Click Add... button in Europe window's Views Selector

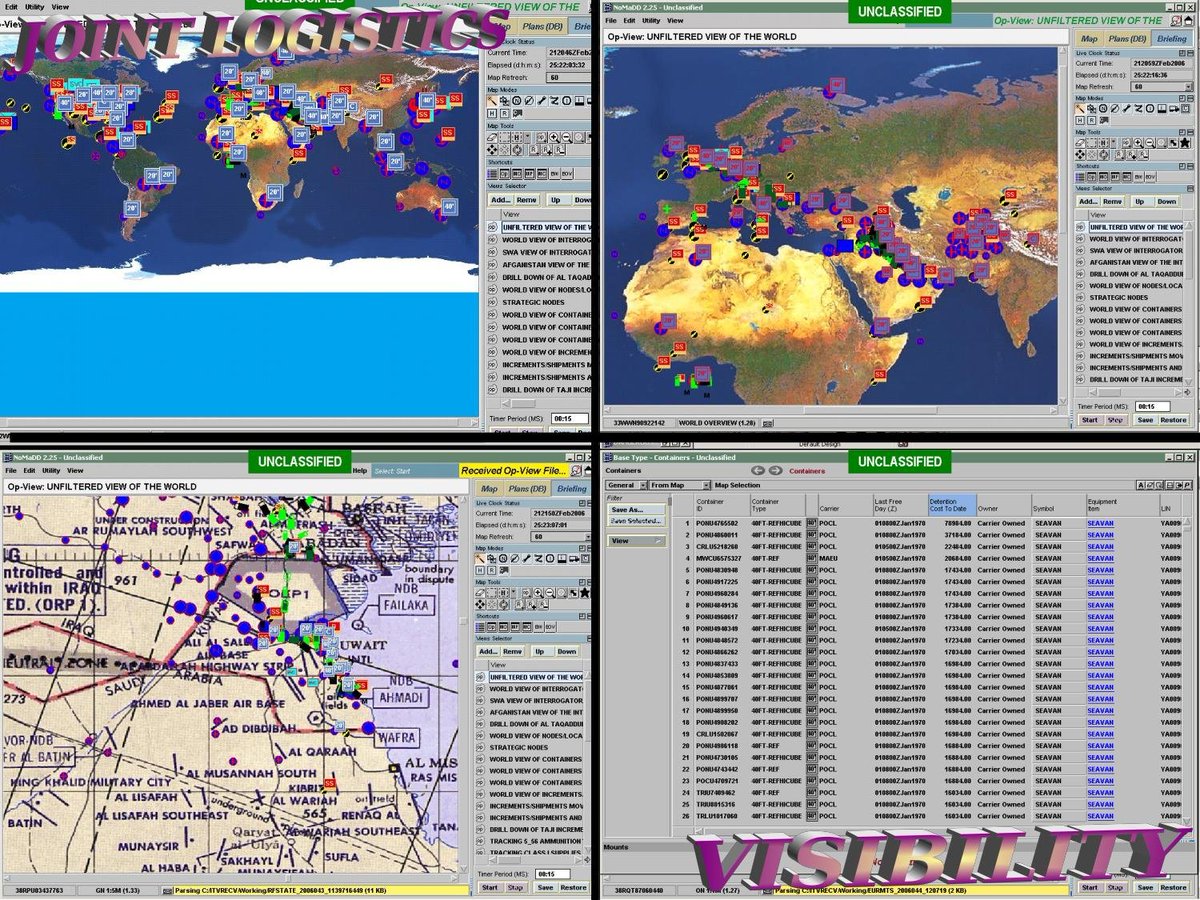(x=1088, y=201)
